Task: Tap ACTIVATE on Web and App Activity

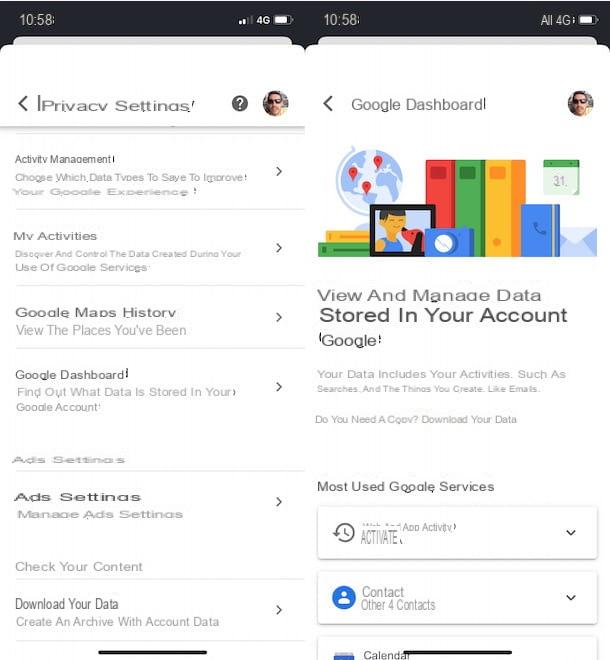Action: tap(380, 538)
